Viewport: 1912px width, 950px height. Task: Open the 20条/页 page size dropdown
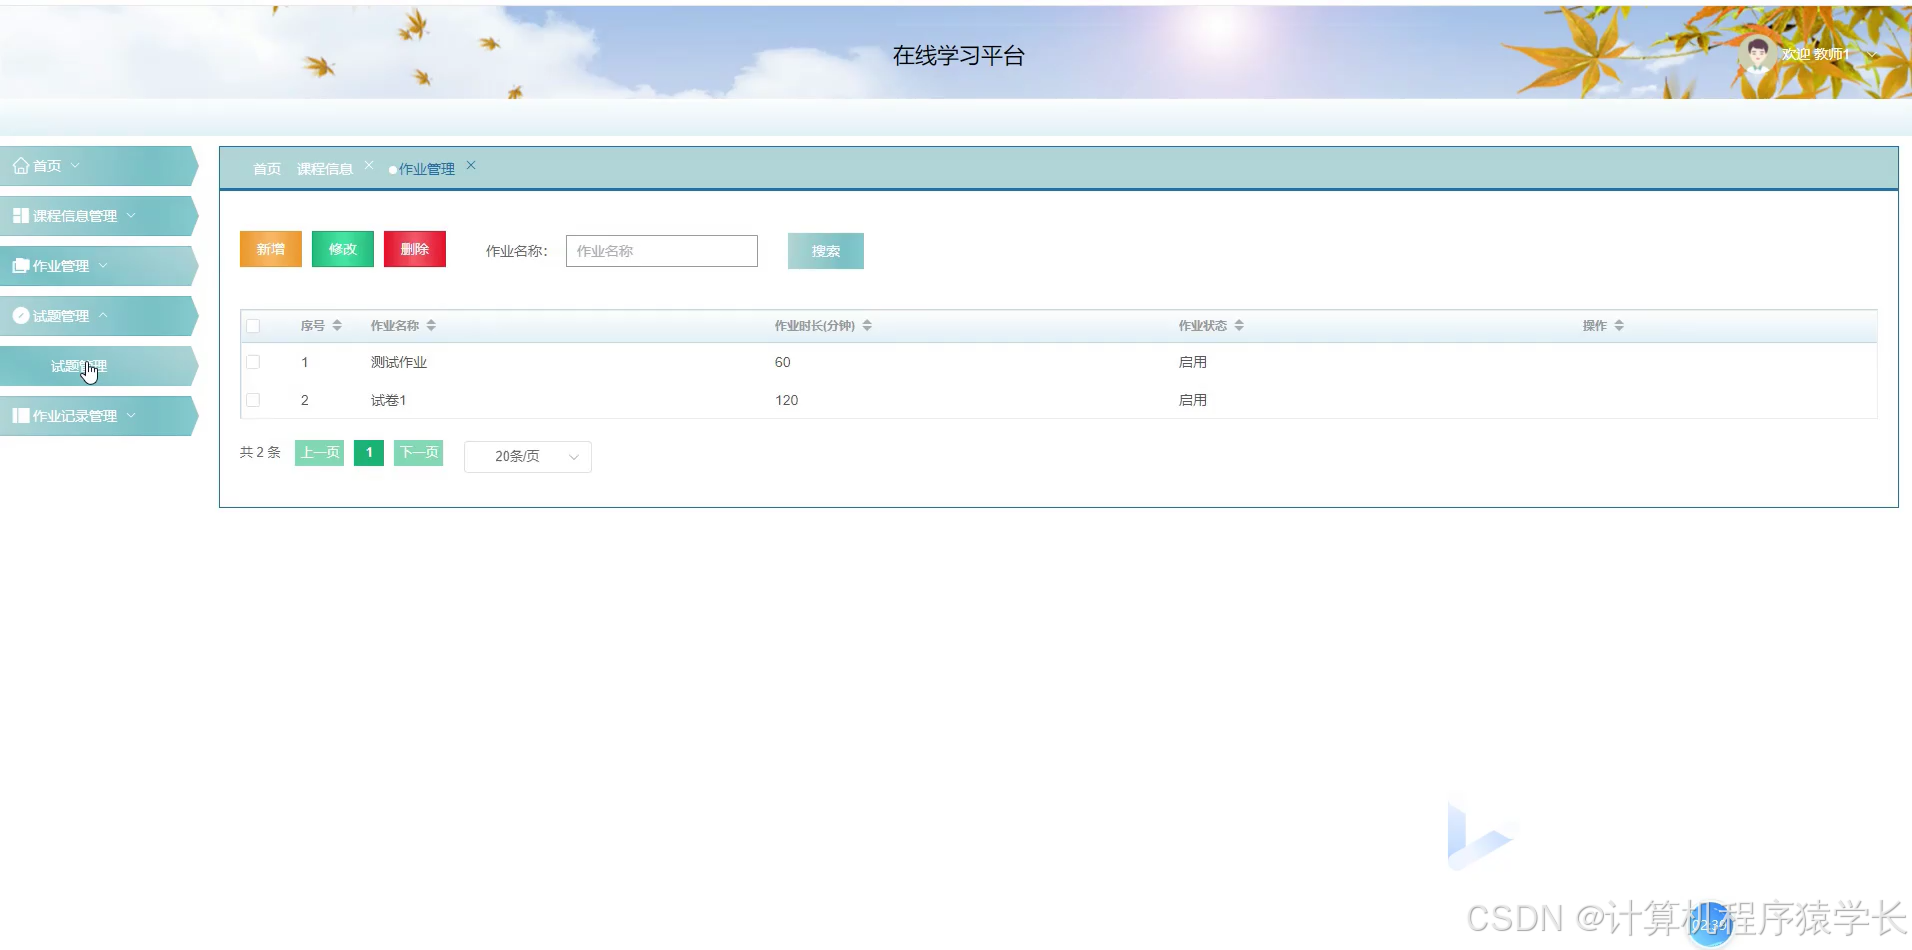tap(527, 456)
